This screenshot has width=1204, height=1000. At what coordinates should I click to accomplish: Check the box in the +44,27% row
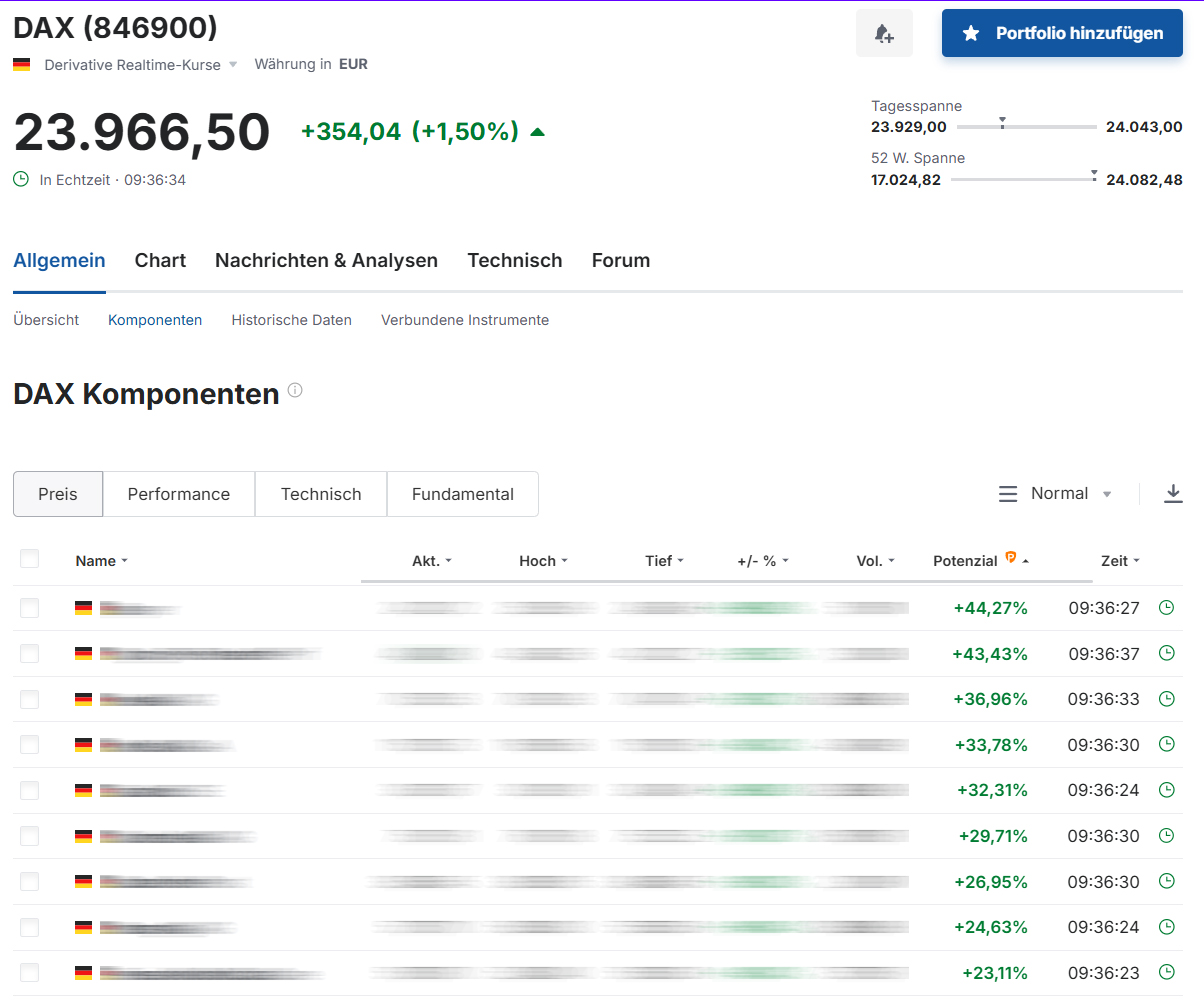pyautogui.click(x=29, y=608)
